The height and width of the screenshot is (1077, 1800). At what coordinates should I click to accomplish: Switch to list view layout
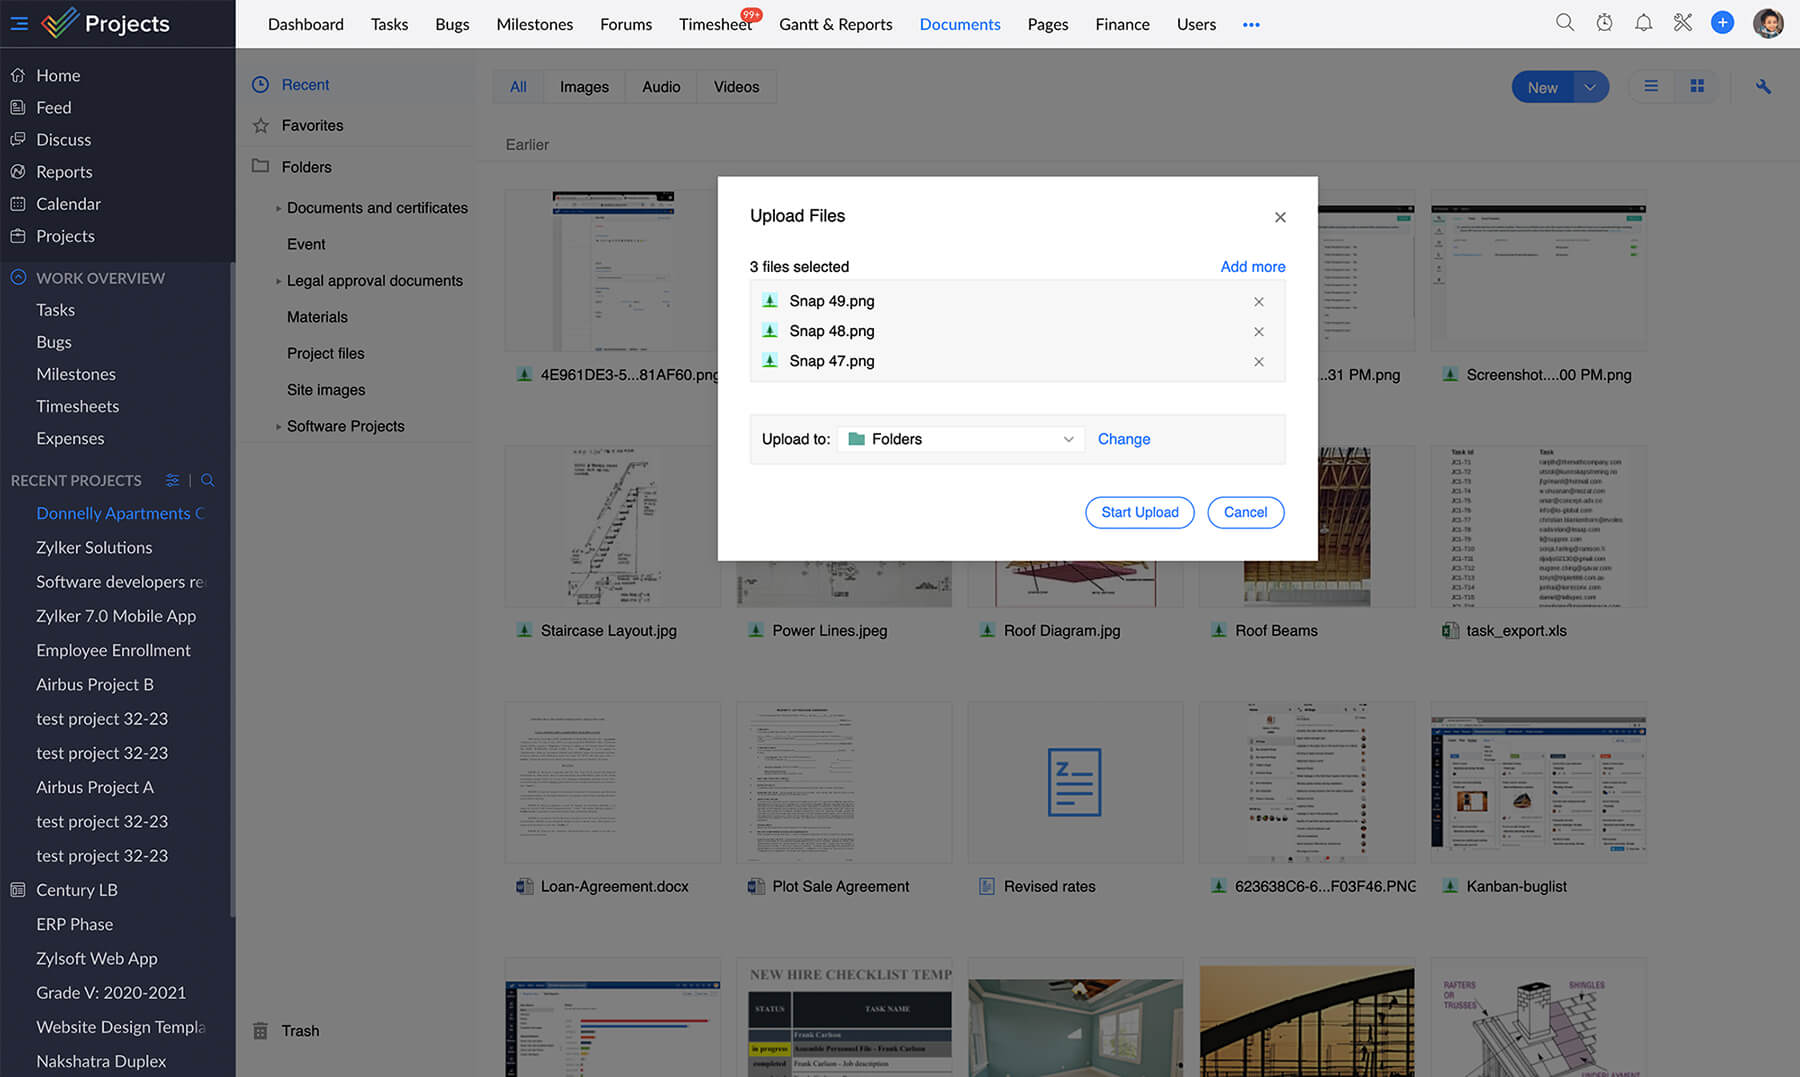coord(1651,87)
